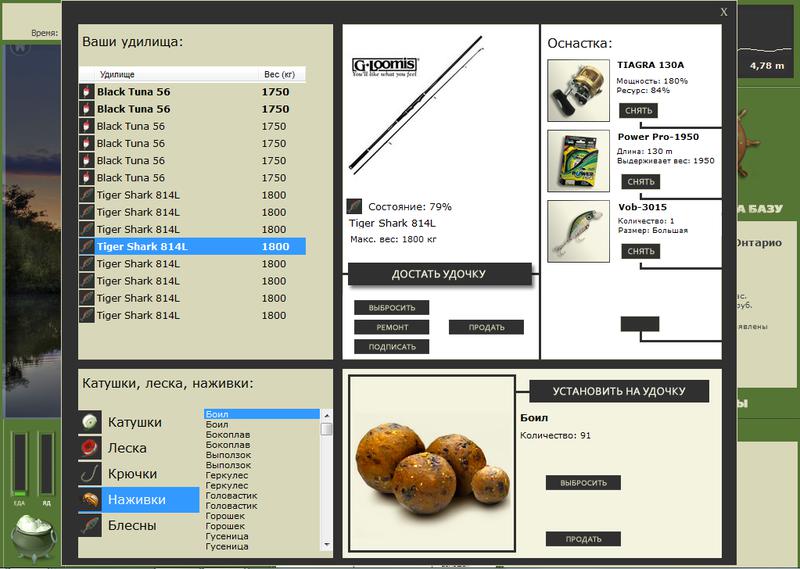Click the Макс. вес: 1800 кг text
Image resolution: width=800 pixels, height=569 pixels.
393,239
